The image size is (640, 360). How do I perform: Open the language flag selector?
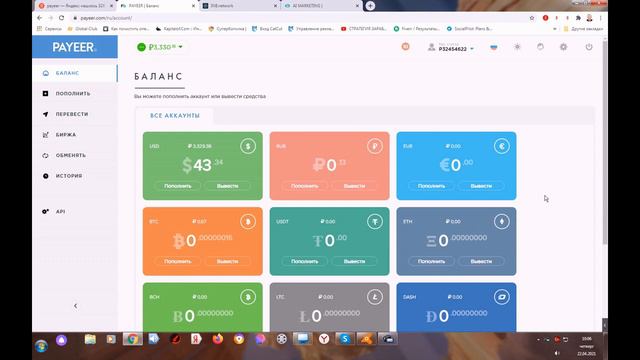[x=493, y=47]
